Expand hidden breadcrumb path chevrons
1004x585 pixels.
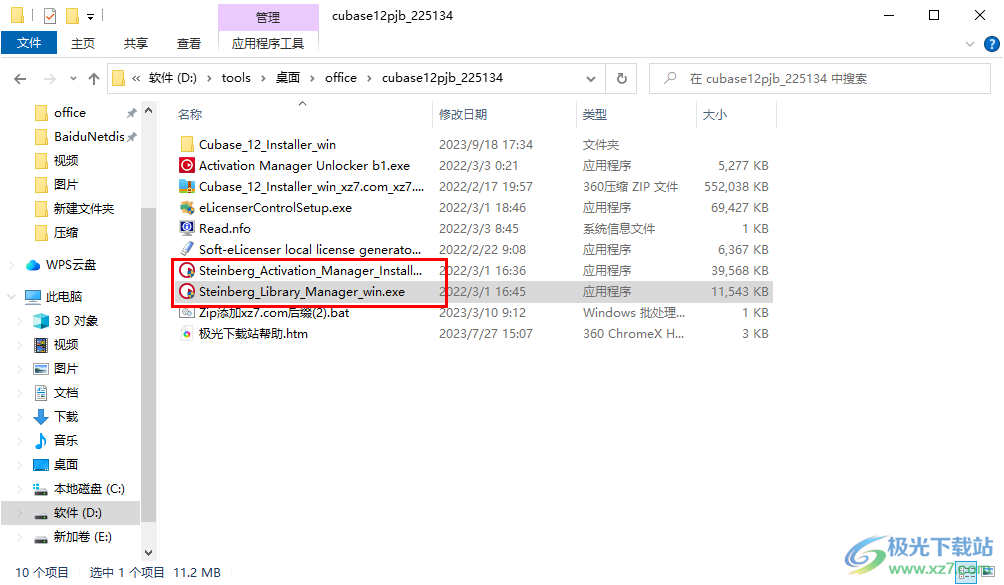pos(136,78)
